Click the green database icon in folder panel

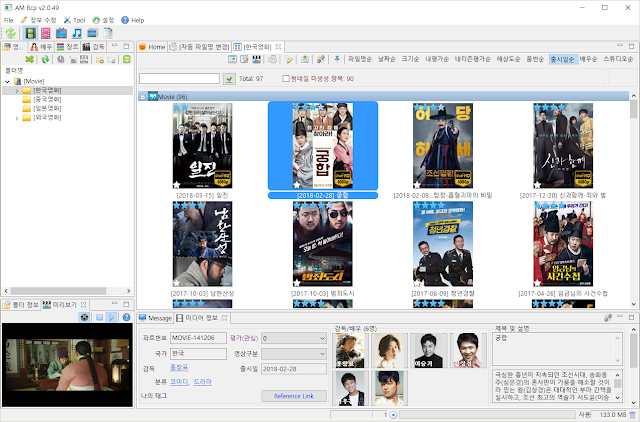127,60
